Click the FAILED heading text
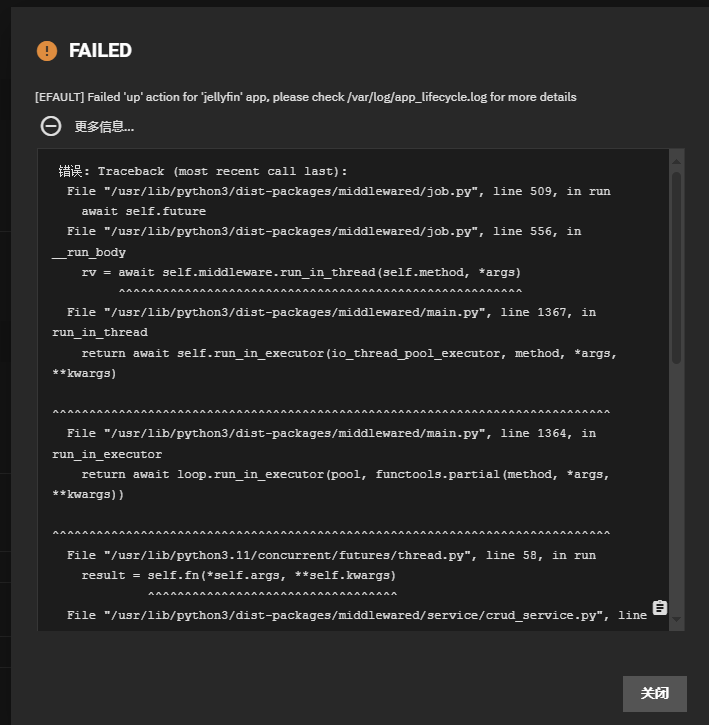This screenshot has width=709, height=725. coord(100,50)
